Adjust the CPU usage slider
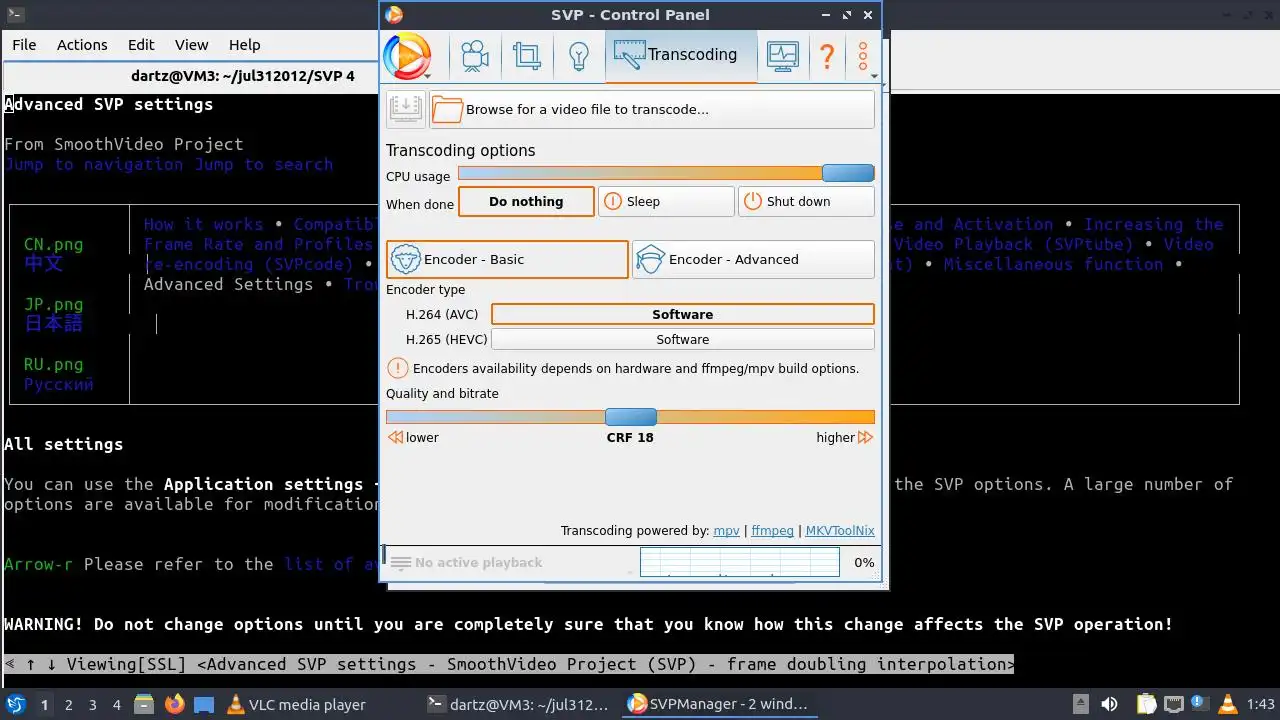1280x720 pixels. coord(666,174)
